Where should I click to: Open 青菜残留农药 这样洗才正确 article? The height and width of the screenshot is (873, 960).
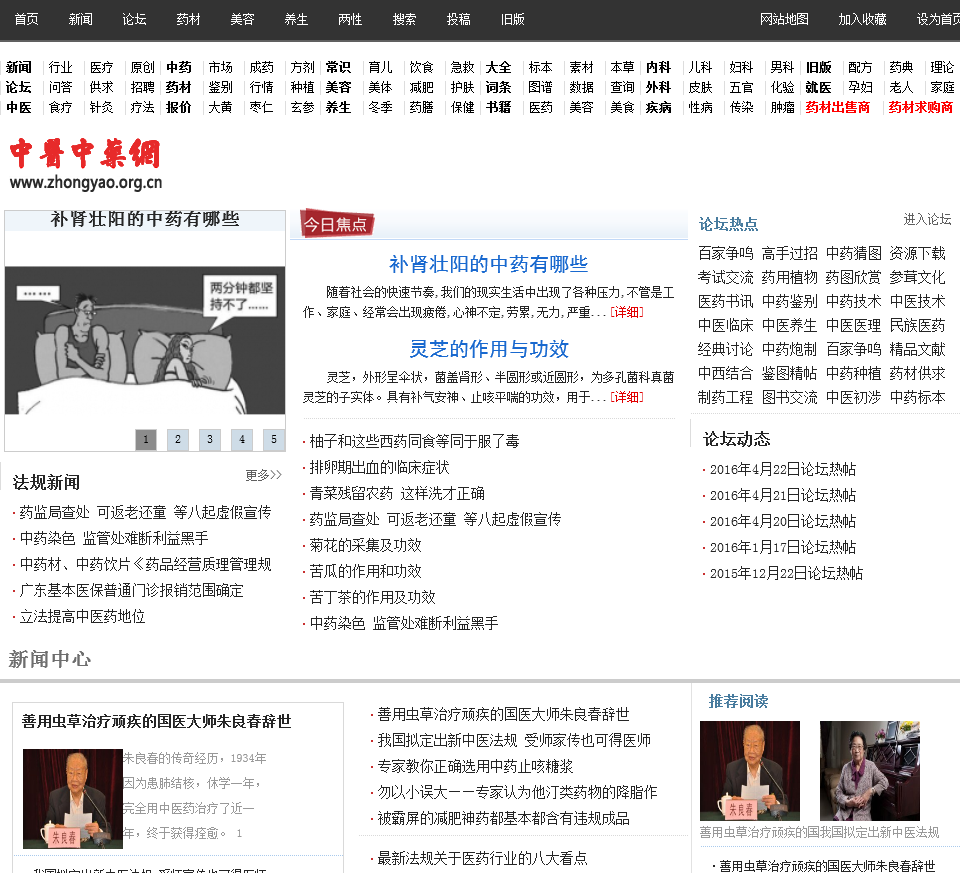pyautogui.click(x=397, y=493)
